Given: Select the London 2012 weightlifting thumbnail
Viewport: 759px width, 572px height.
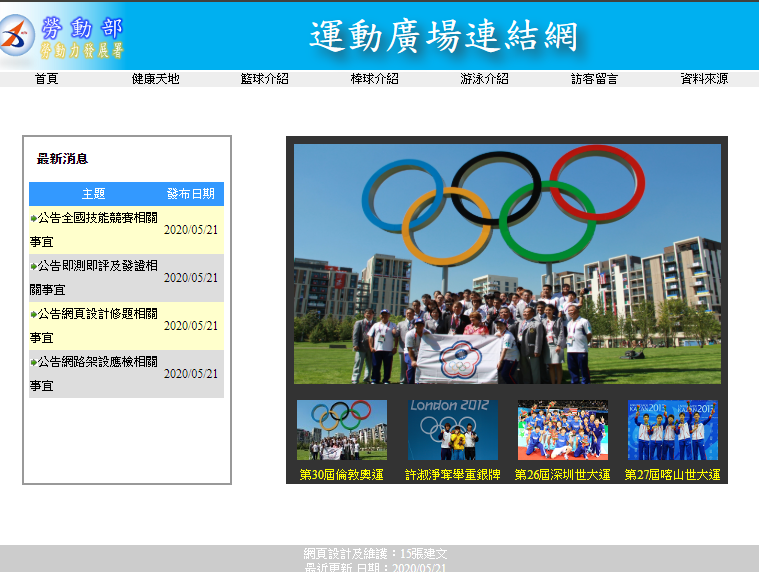Looking at the screenshot, I should [453, 430].
